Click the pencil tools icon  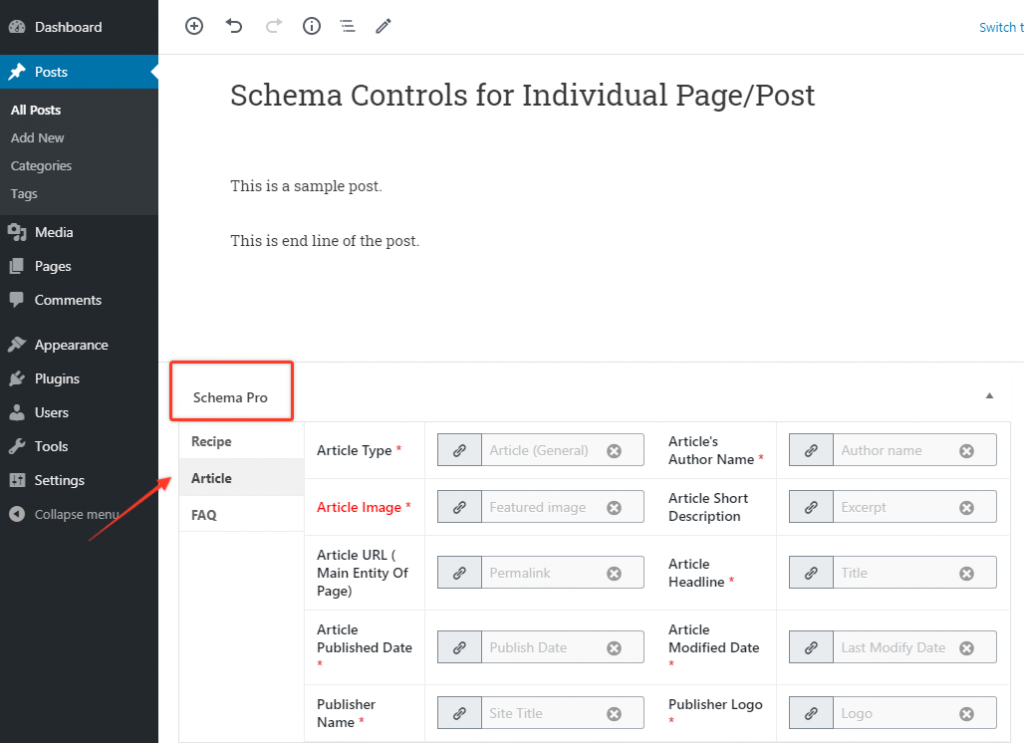click(383, 27)
